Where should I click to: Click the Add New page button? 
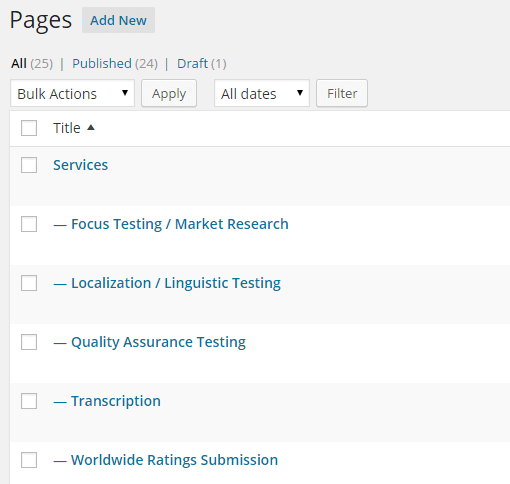118,20
